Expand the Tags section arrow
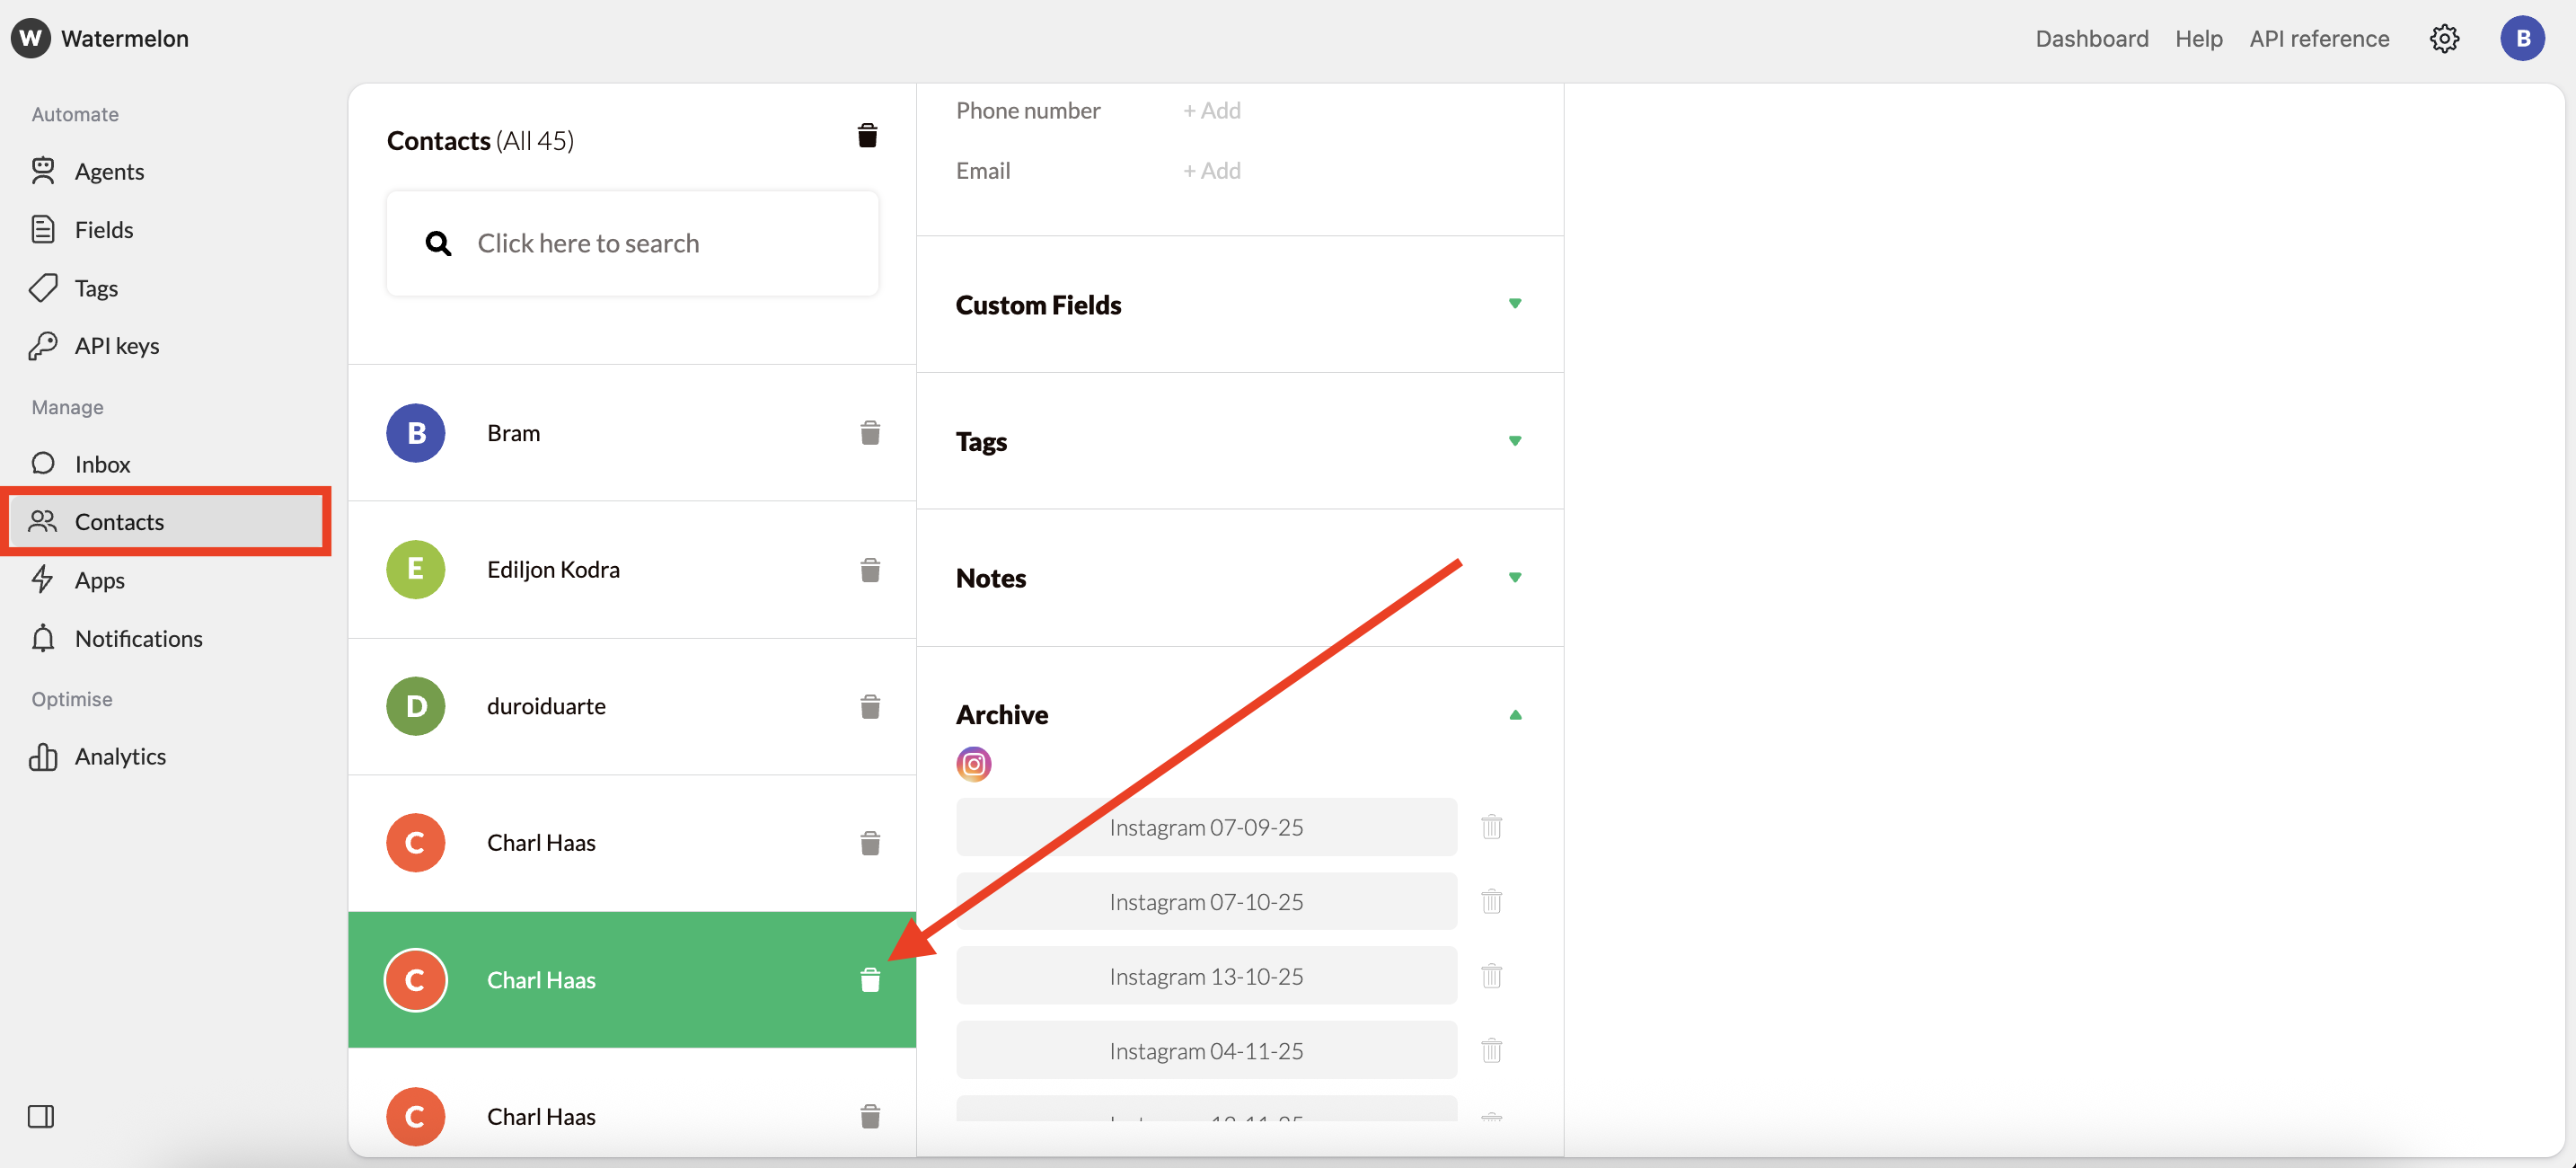Viewport: 2576px width, 1168px height. (x=1514, y=441)
